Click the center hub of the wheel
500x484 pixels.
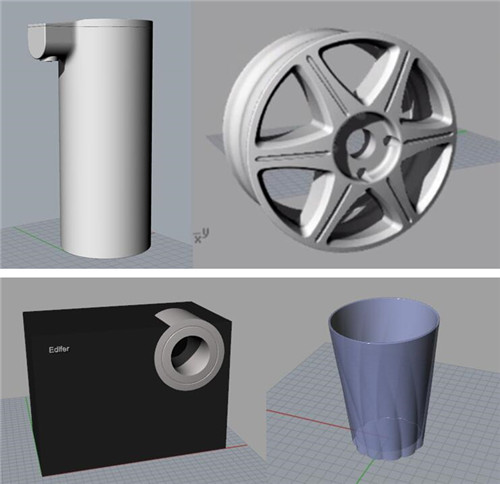click(x=367, y=148)
